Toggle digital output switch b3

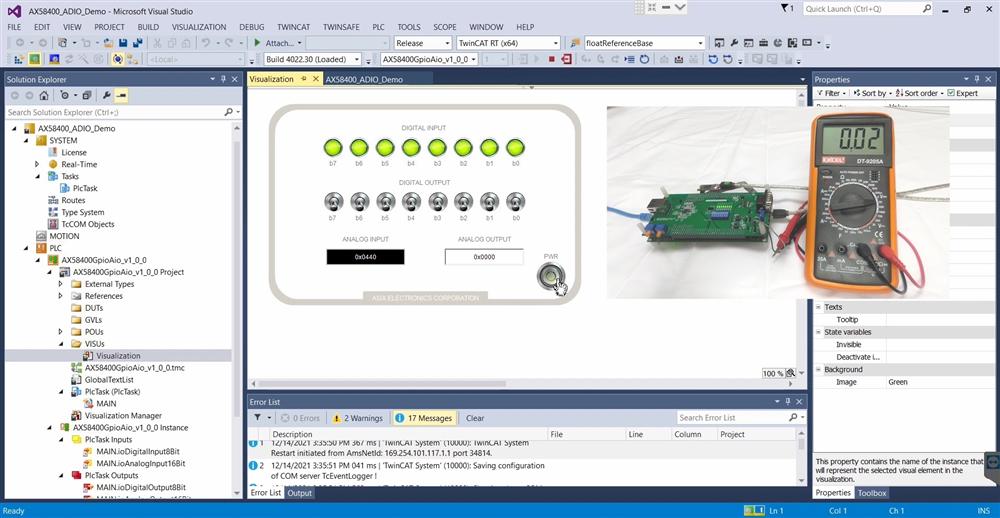(438, 202)
